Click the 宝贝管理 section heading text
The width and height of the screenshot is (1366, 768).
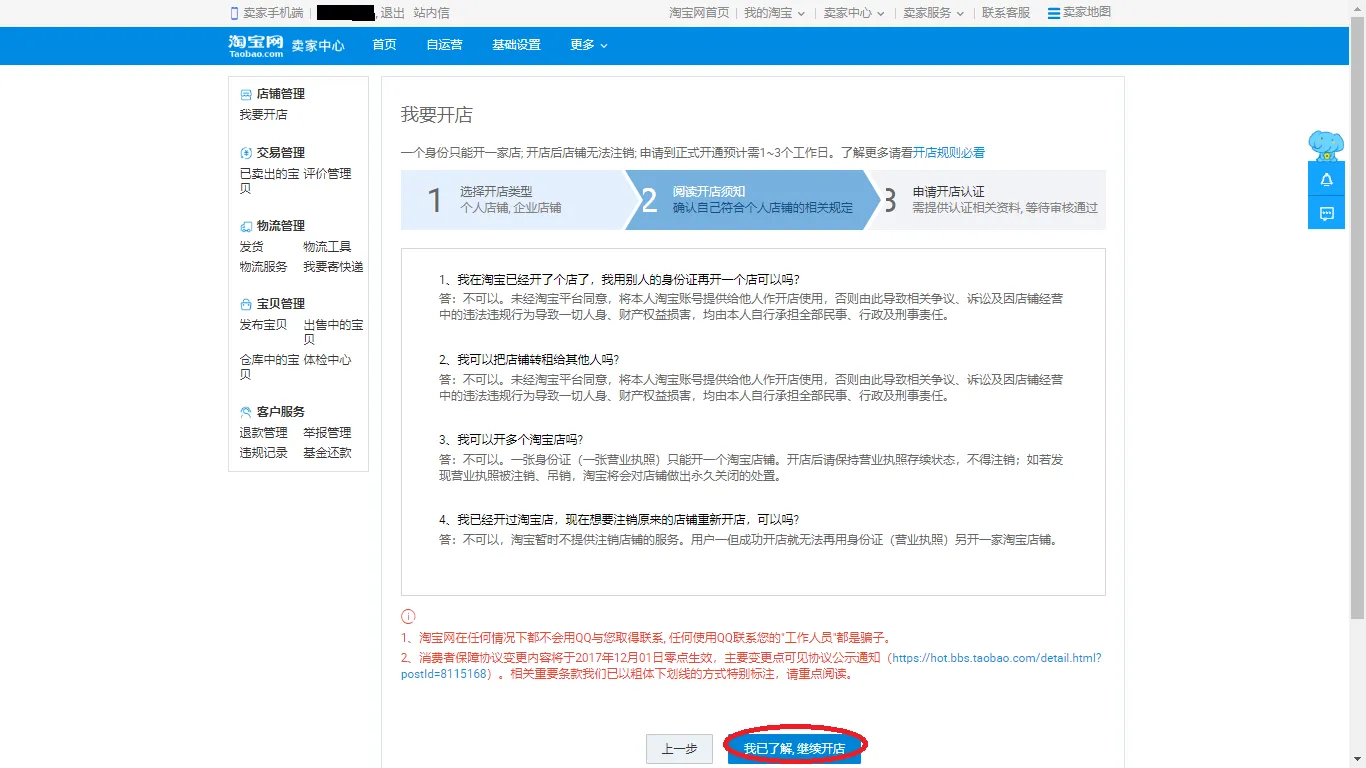[281, 304]
